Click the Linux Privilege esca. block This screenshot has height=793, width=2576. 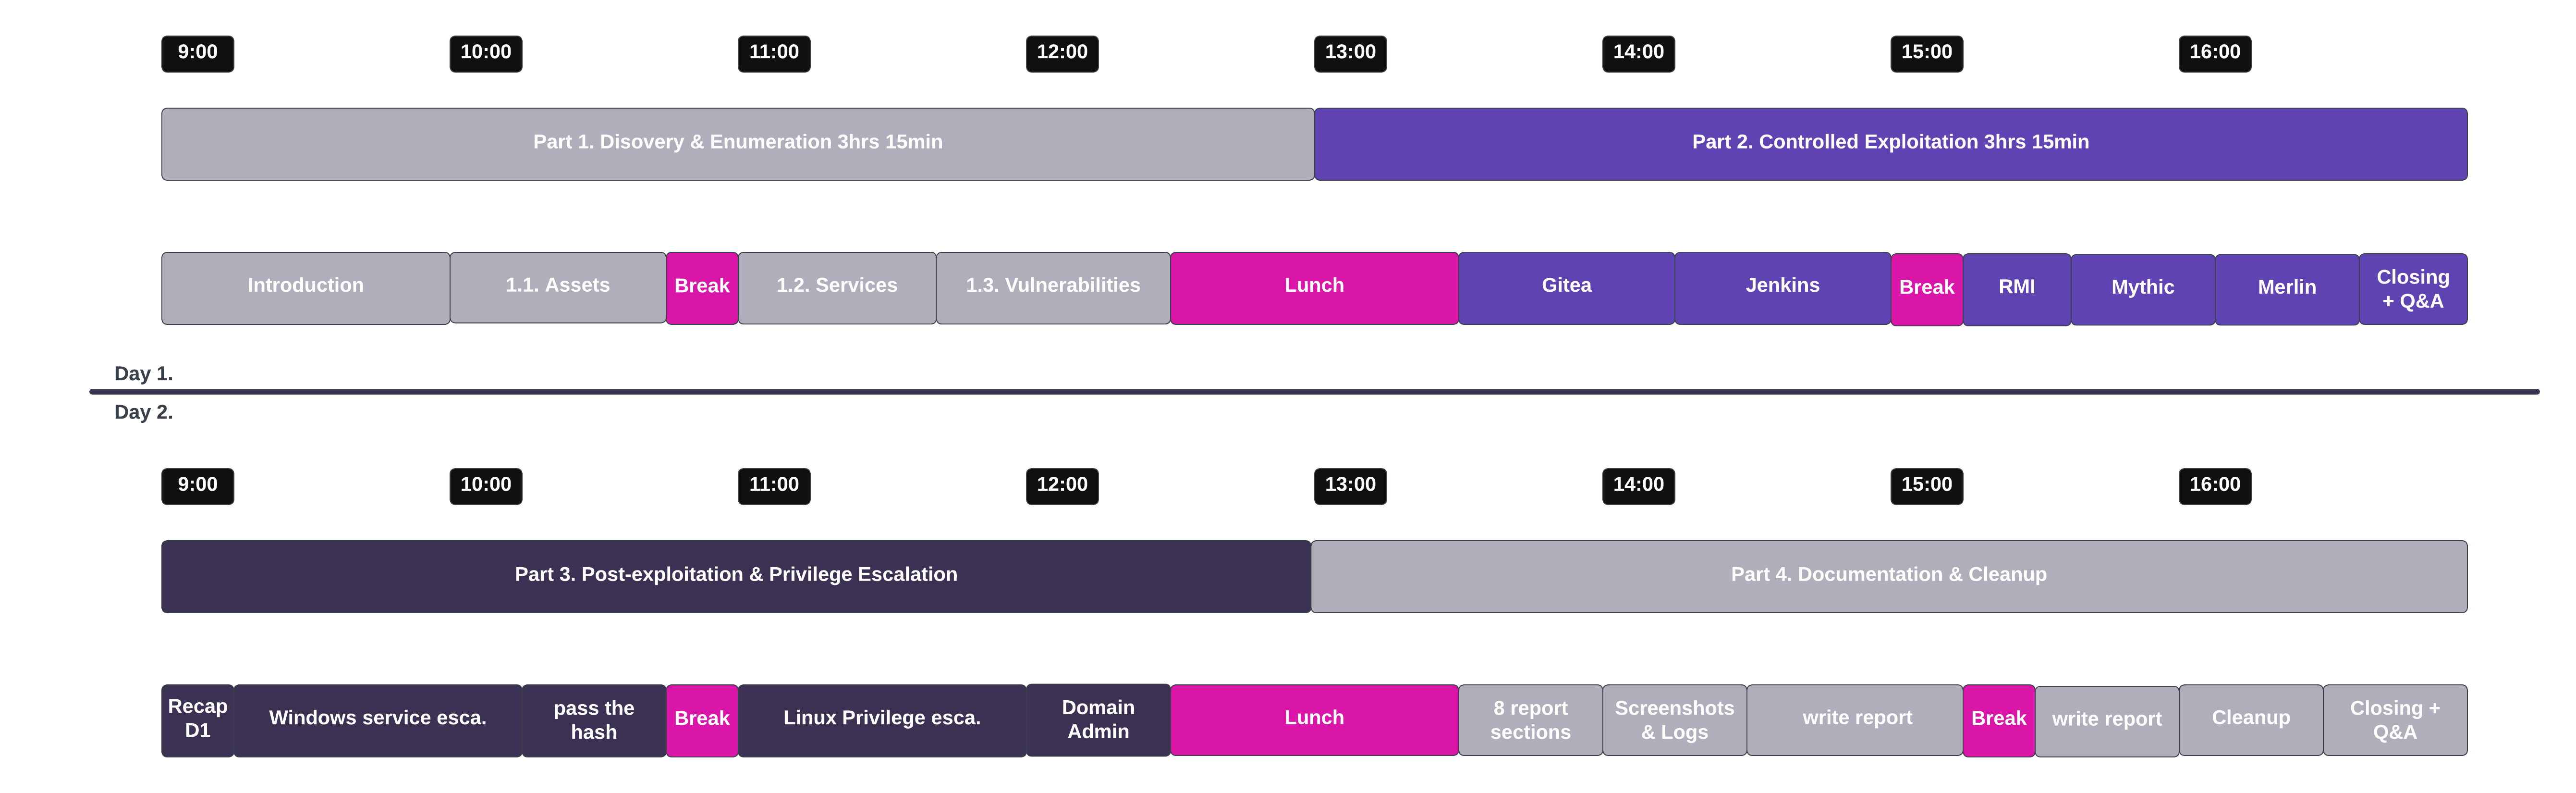coord(881,719)
